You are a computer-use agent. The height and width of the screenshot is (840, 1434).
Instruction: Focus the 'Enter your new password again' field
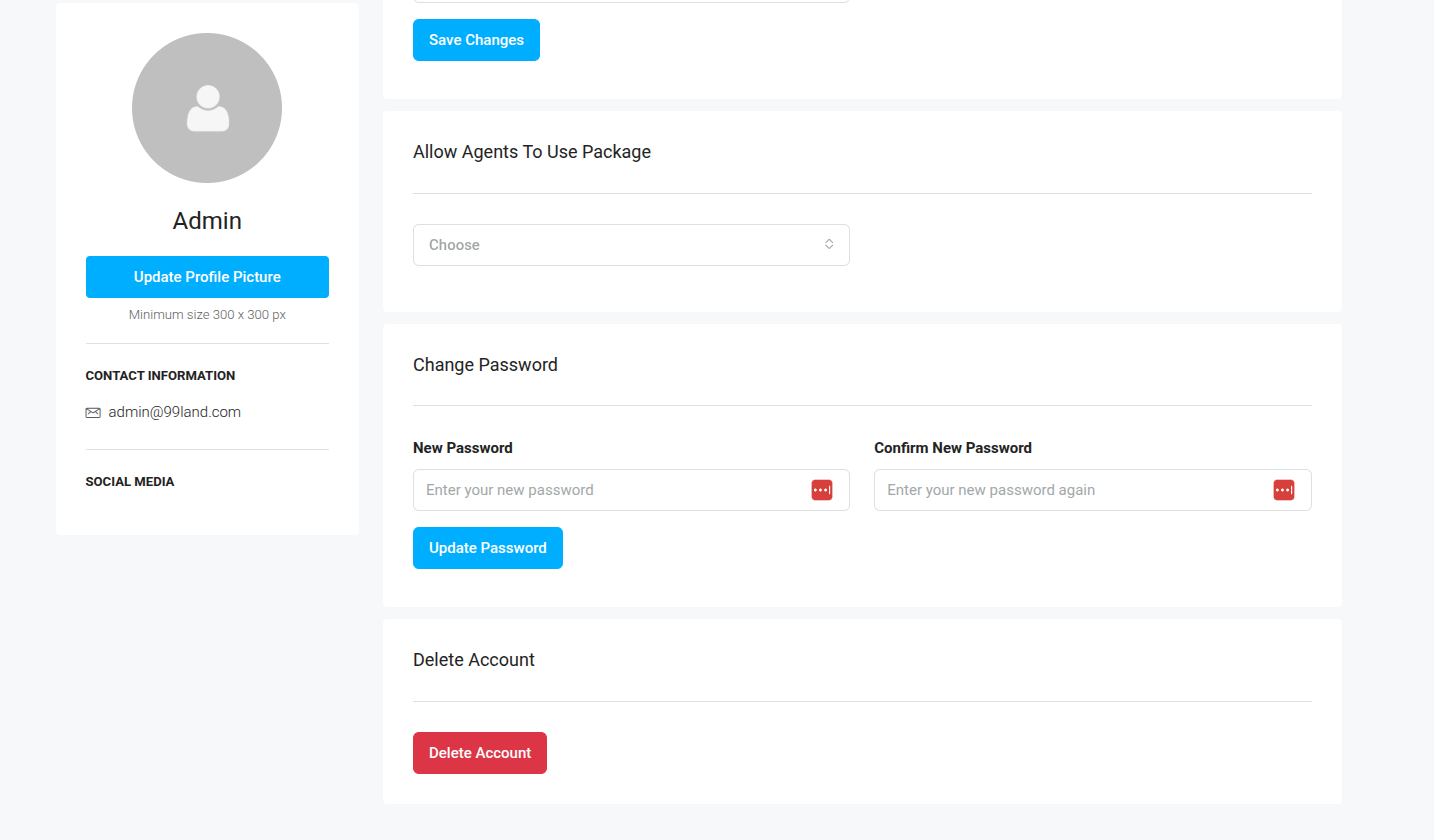[1070, 490]
